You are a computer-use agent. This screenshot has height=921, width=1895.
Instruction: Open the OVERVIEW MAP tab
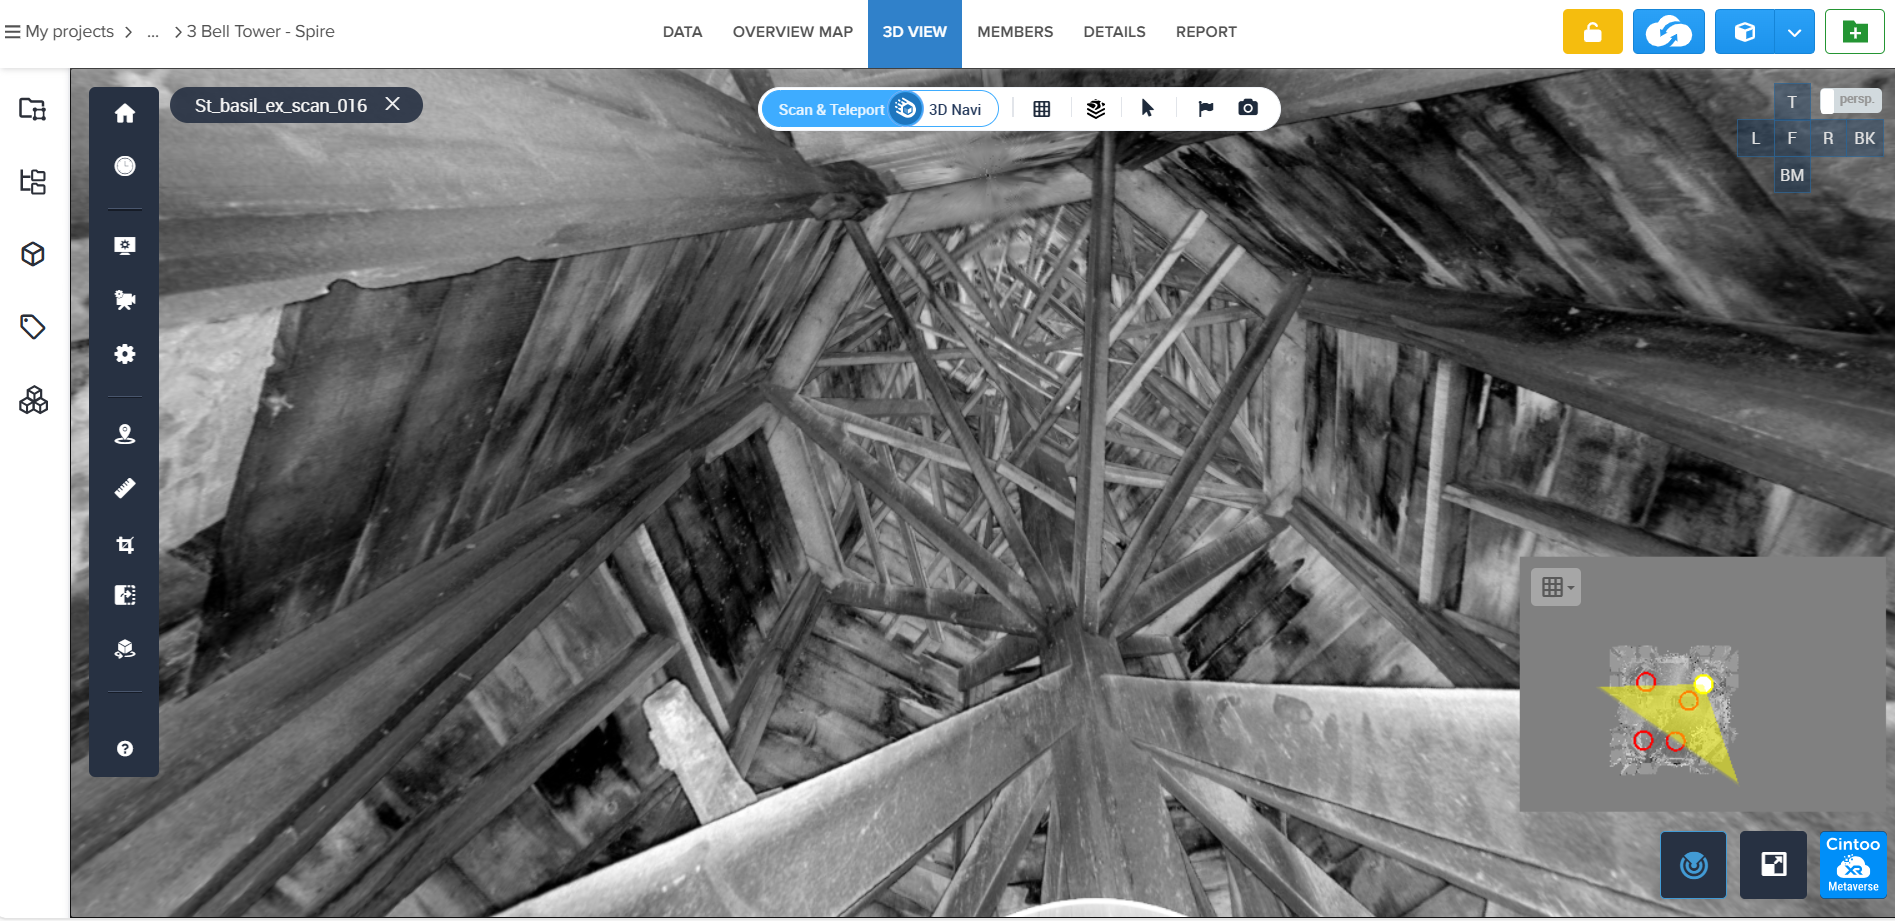[x=793, y=32]
